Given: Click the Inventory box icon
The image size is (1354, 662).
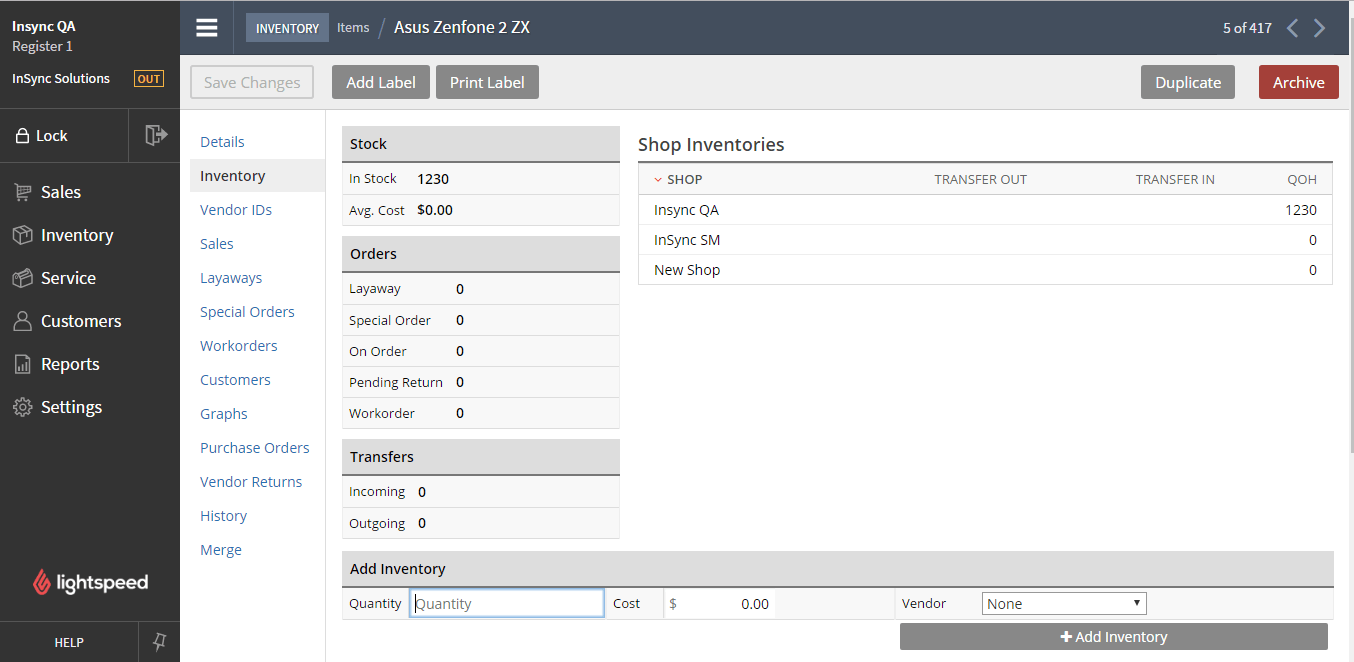Looking at the screenshot, I should 22,235.
